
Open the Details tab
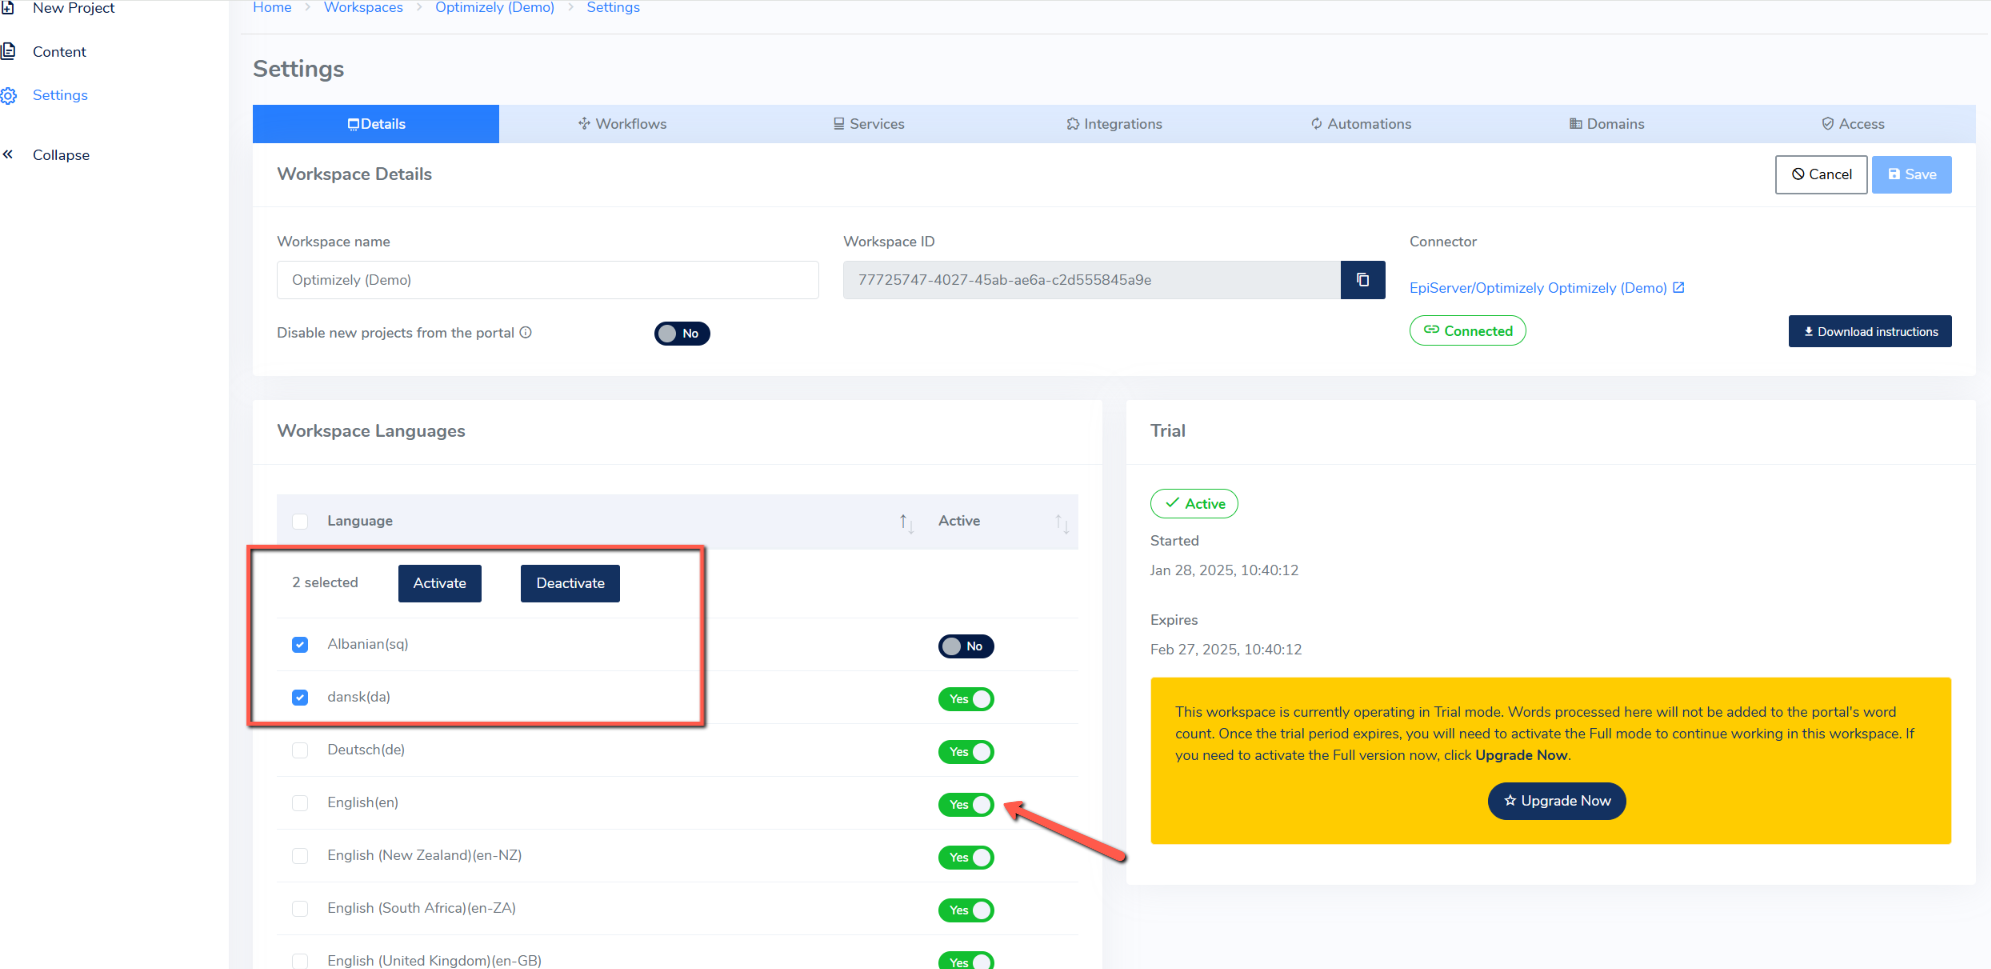pos(376,124)
